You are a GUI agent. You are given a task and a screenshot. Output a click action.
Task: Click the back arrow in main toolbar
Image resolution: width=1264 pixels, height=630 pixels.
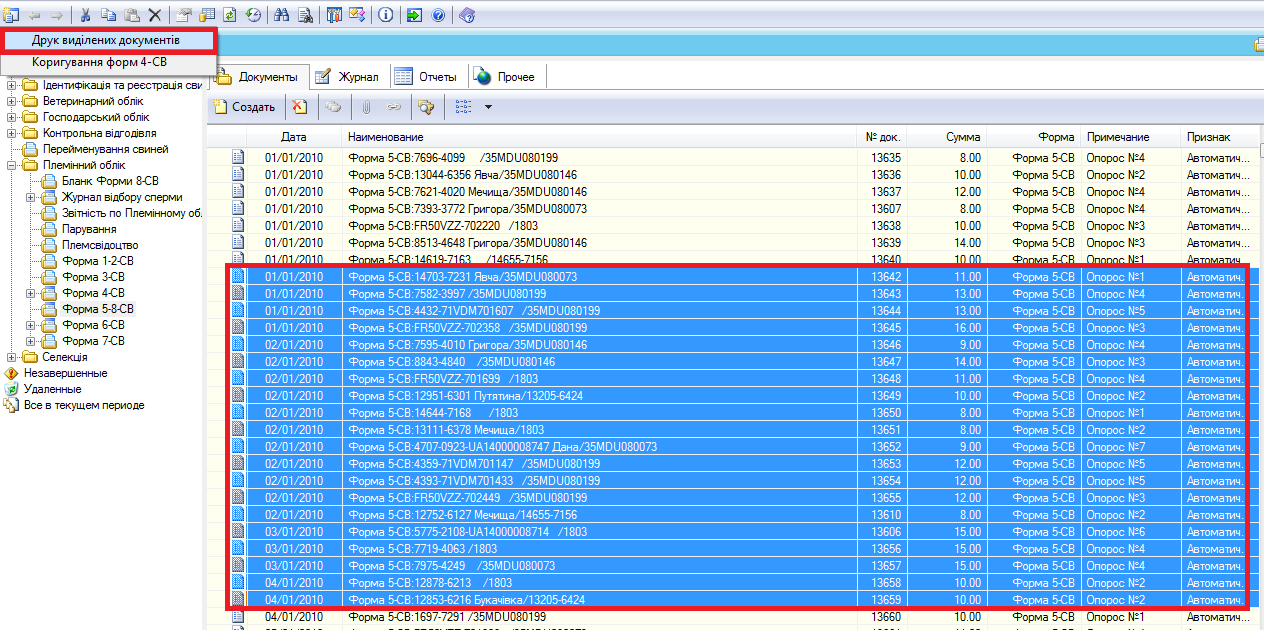(x=35, y=15)
